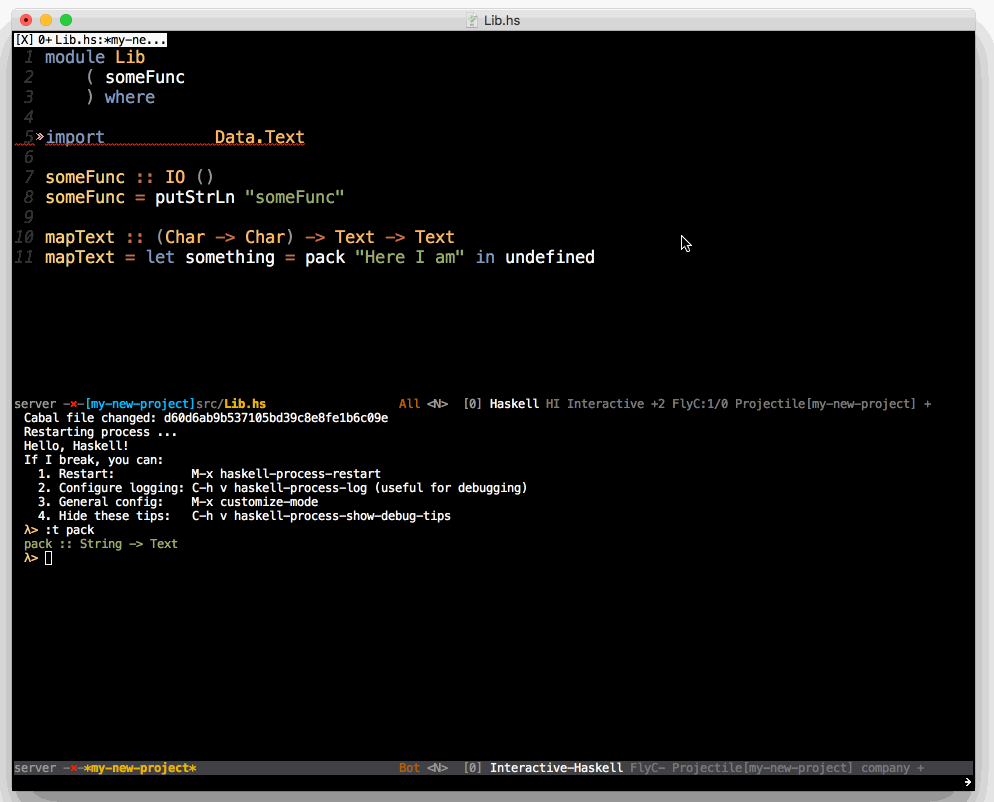Click 'All' position indicator in mode line

click(x=409, y=404)
